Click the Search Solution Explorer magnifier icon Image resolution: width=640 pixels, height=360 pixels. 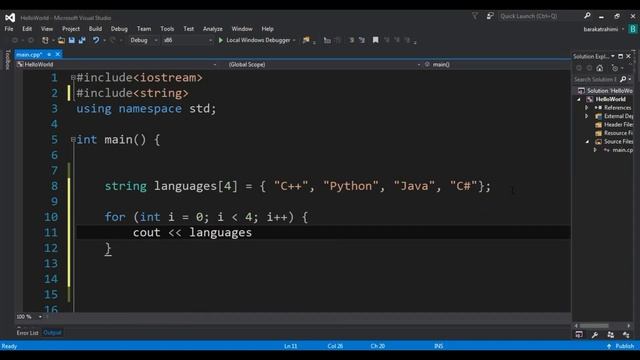[623, 79]
